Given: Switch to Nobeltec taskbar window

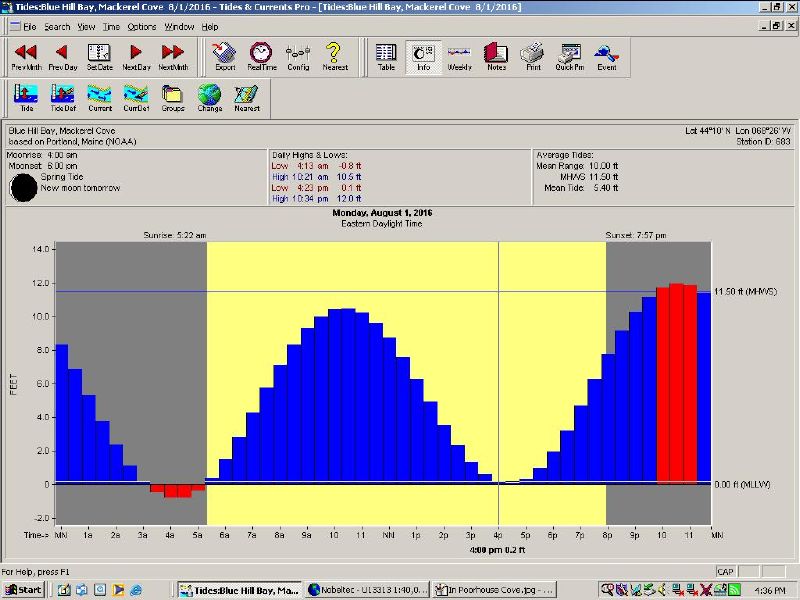Looking at the screenshot, I should (367, 590).
